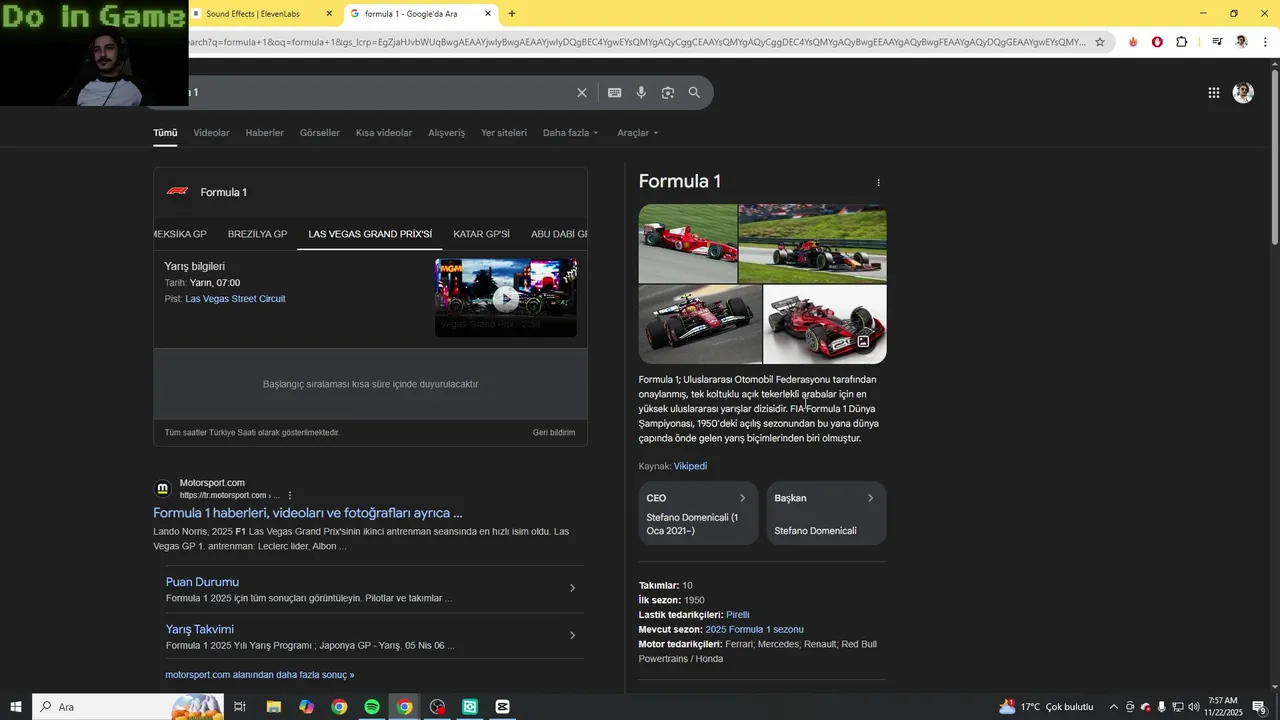Switch to the KATAR GP'Sİ race tab
Viewport: 1280px width, 720px height.
tap(481, 234)
